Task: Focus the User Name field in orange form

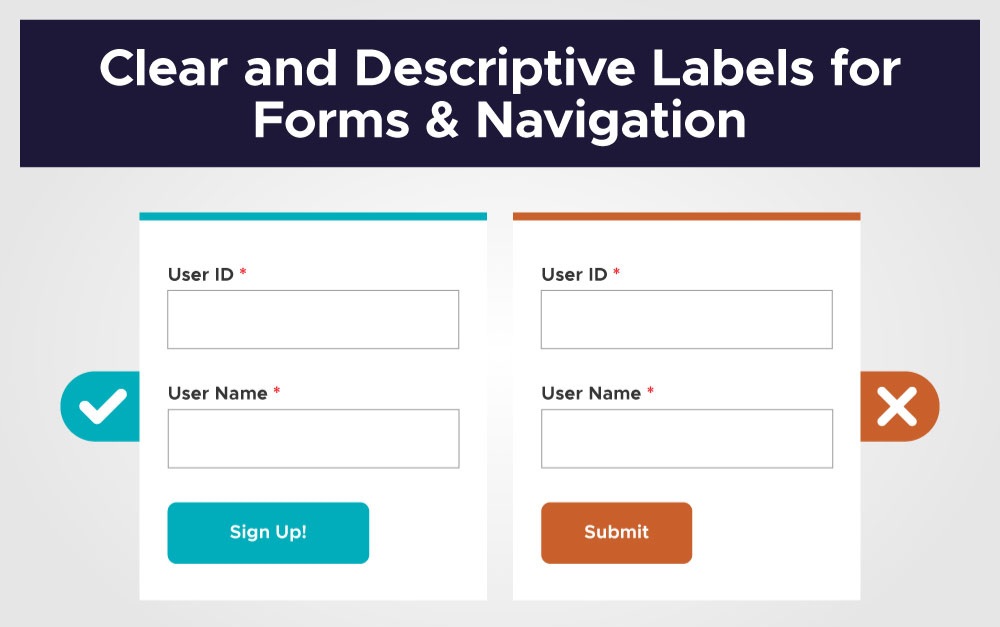Action: (x=687, y=439)
